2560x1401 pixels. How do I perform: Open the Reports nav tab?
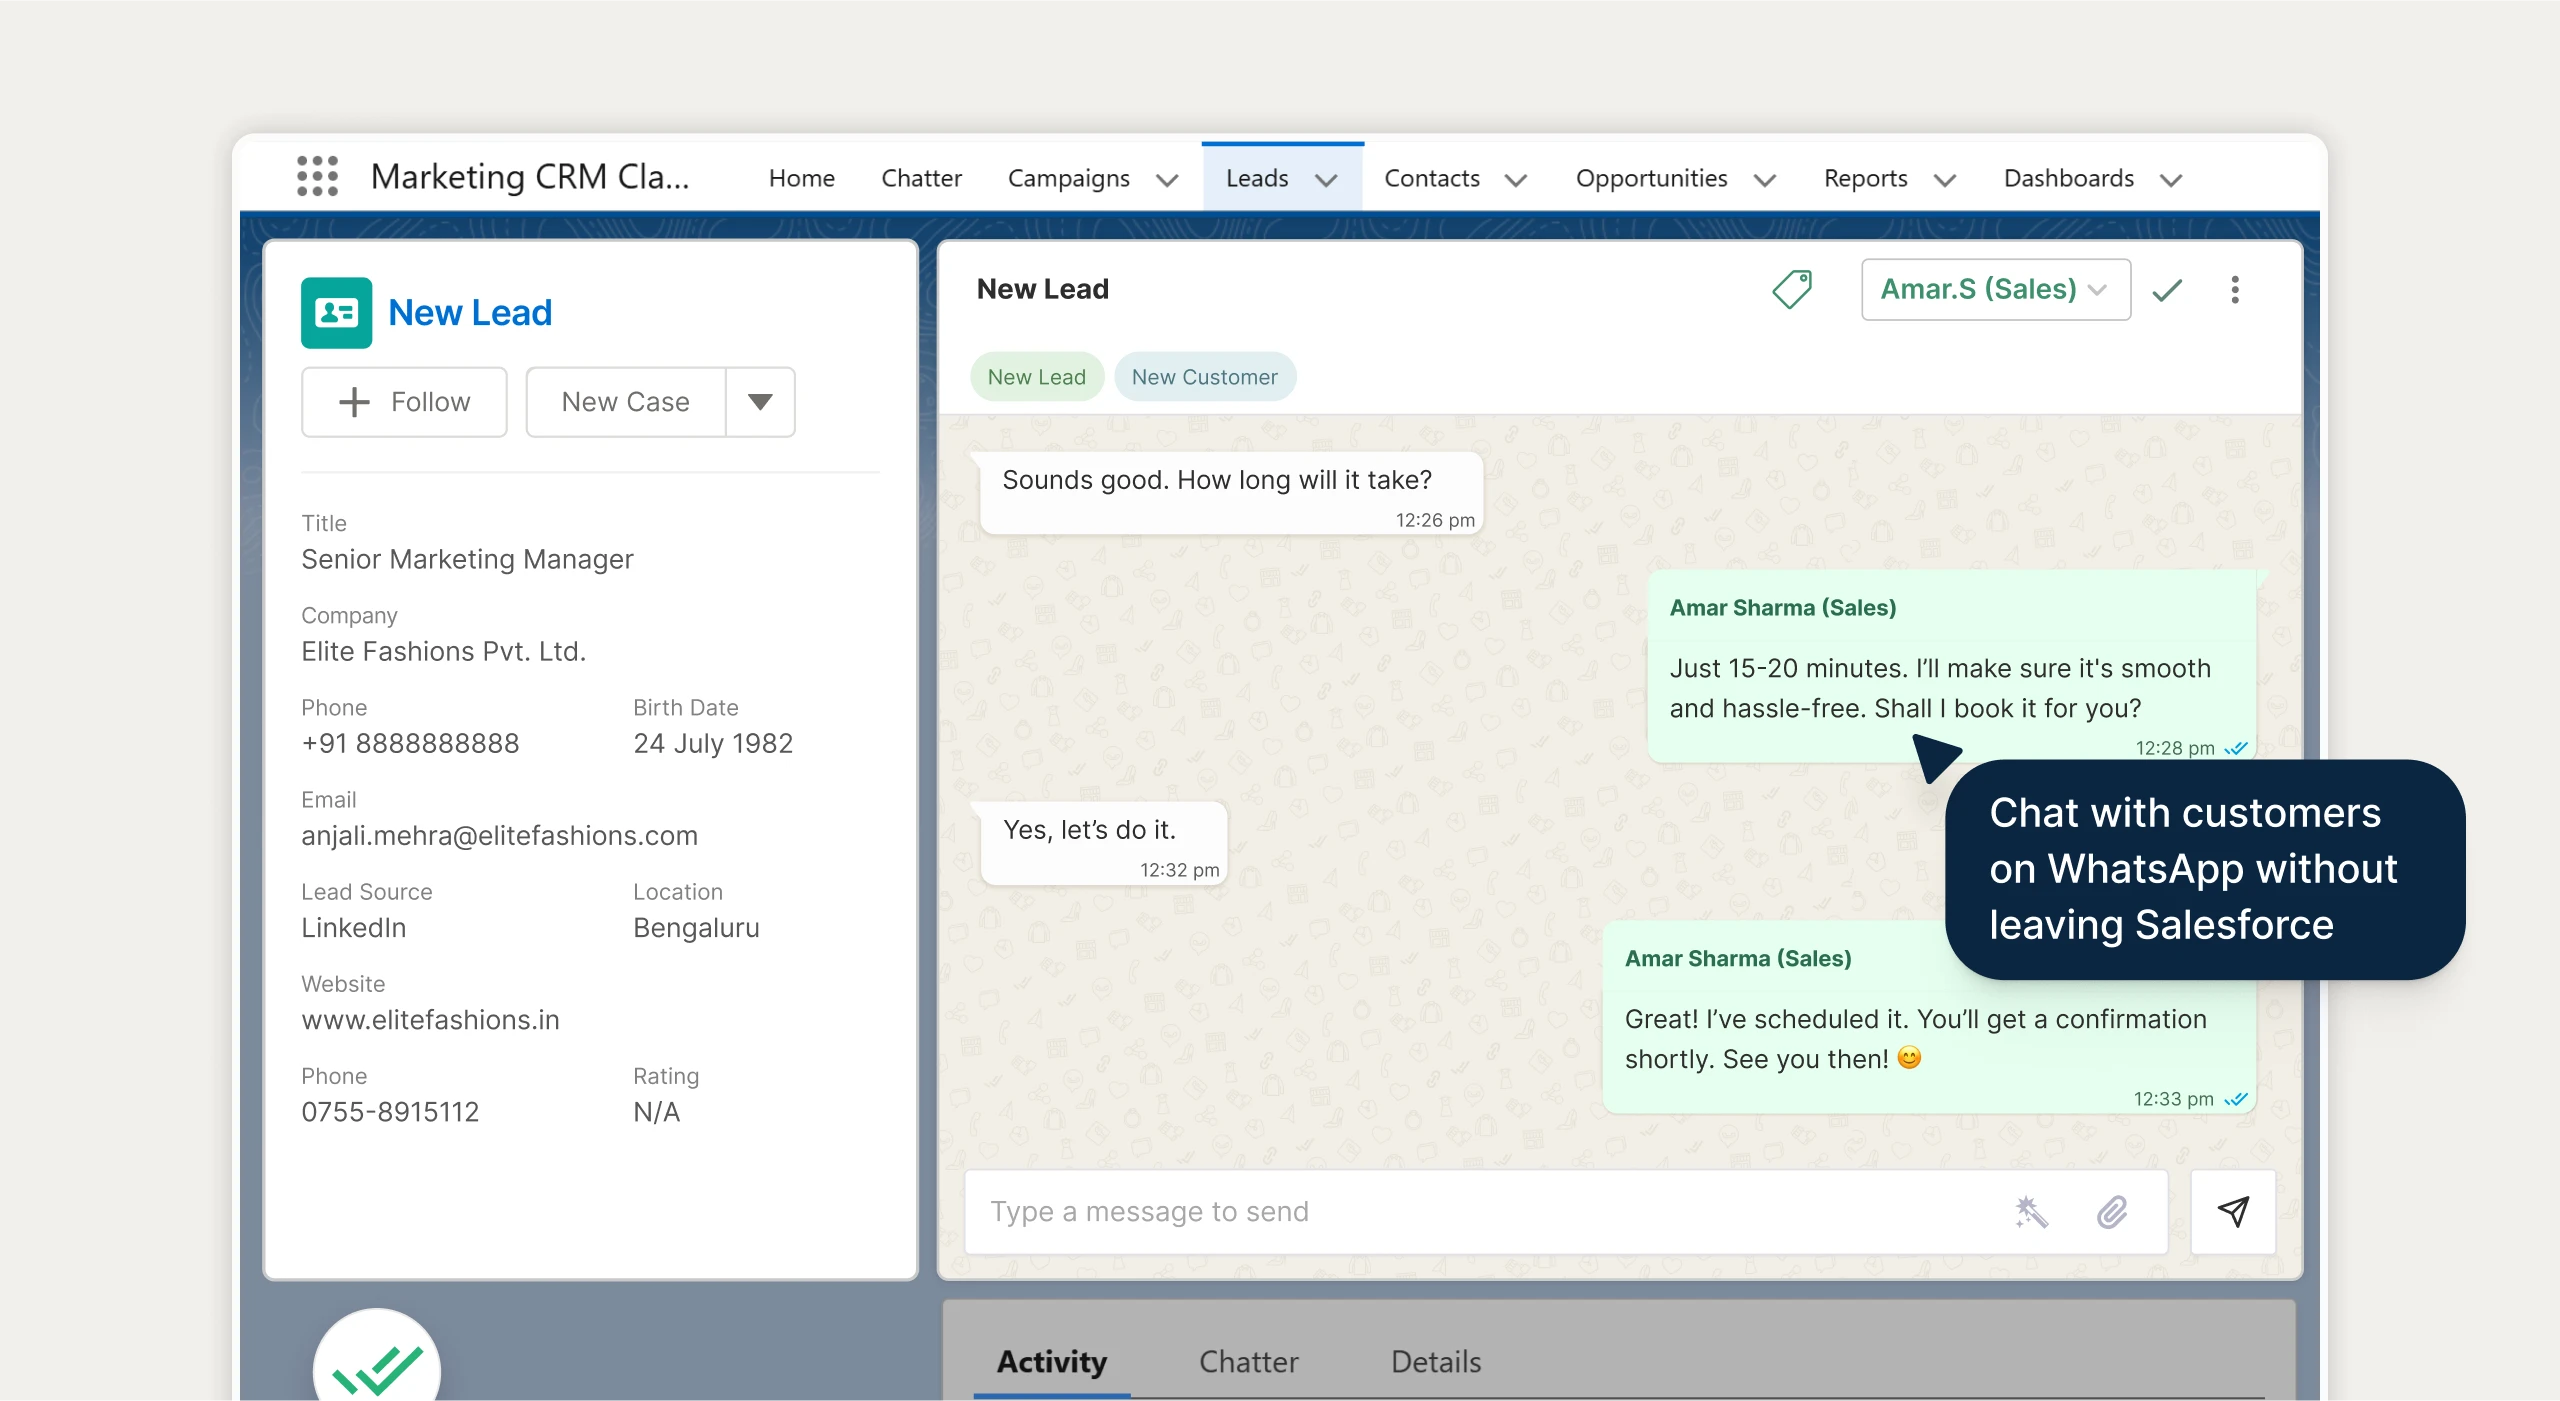coord(1865,178)
